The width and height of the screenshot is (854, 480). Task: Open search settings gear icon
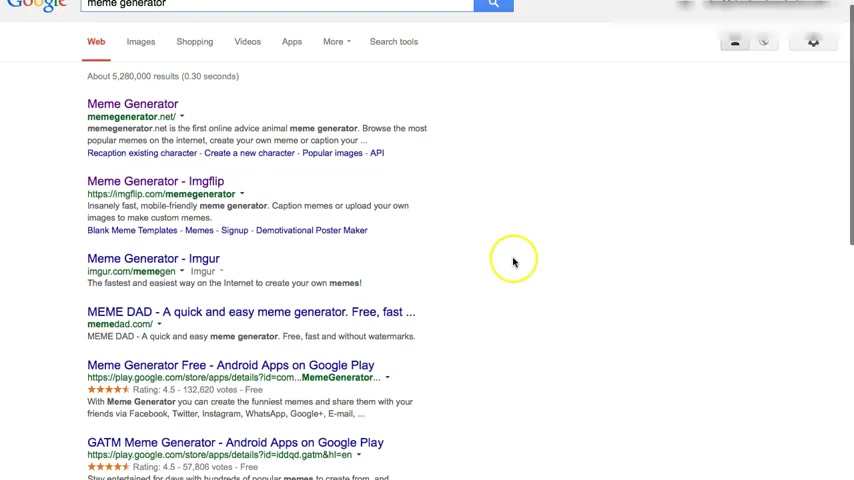pos(813,42)
